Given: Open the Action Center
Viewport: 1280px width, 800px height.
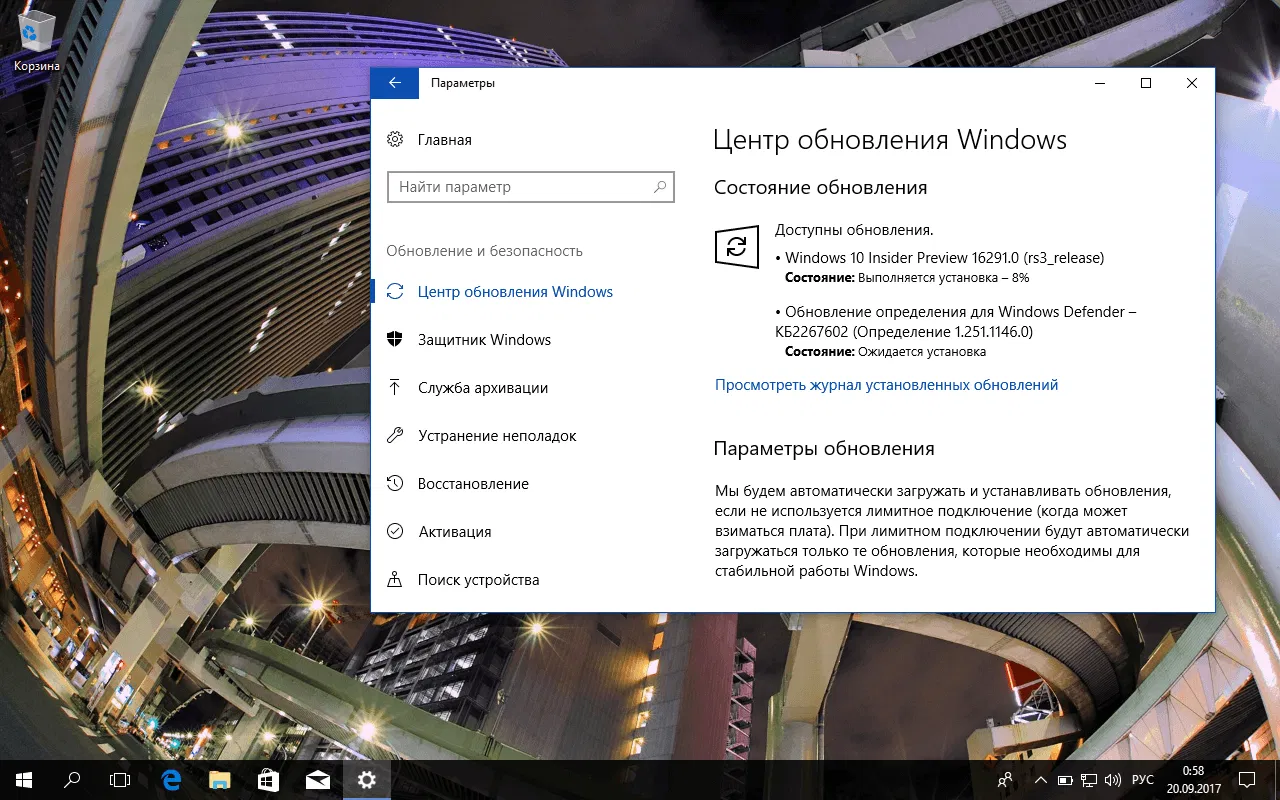Looking at the screenshot, I should 1246,779.
